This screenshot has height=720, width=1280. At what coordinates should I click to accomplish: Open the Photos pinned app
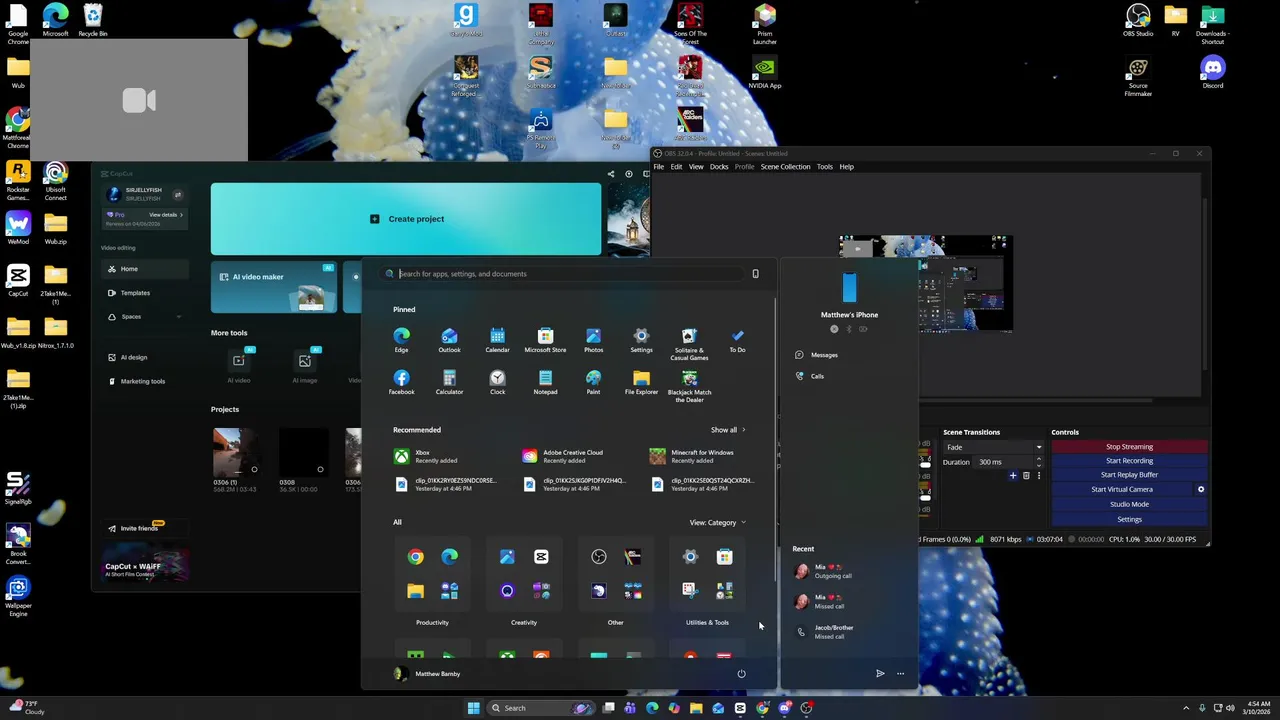(593, 340)
